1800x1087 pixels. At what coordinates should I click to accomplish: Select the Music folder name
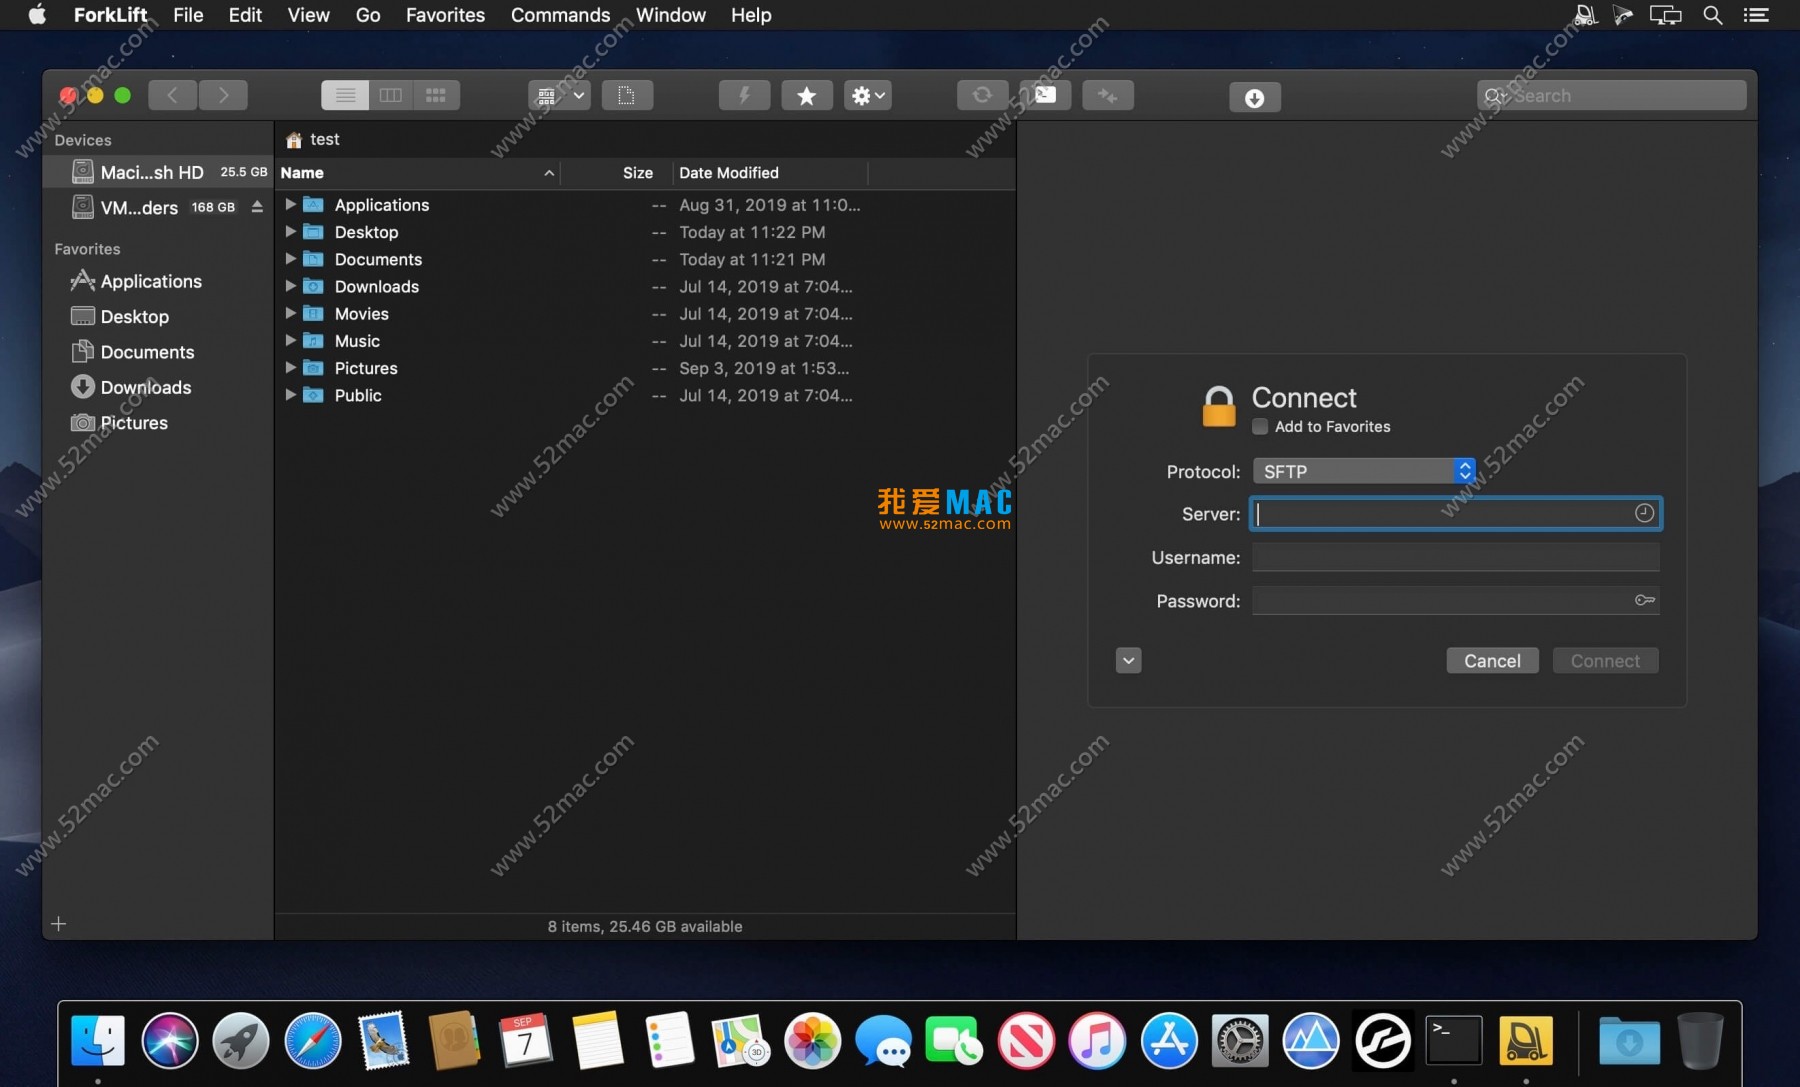[357, 341]
